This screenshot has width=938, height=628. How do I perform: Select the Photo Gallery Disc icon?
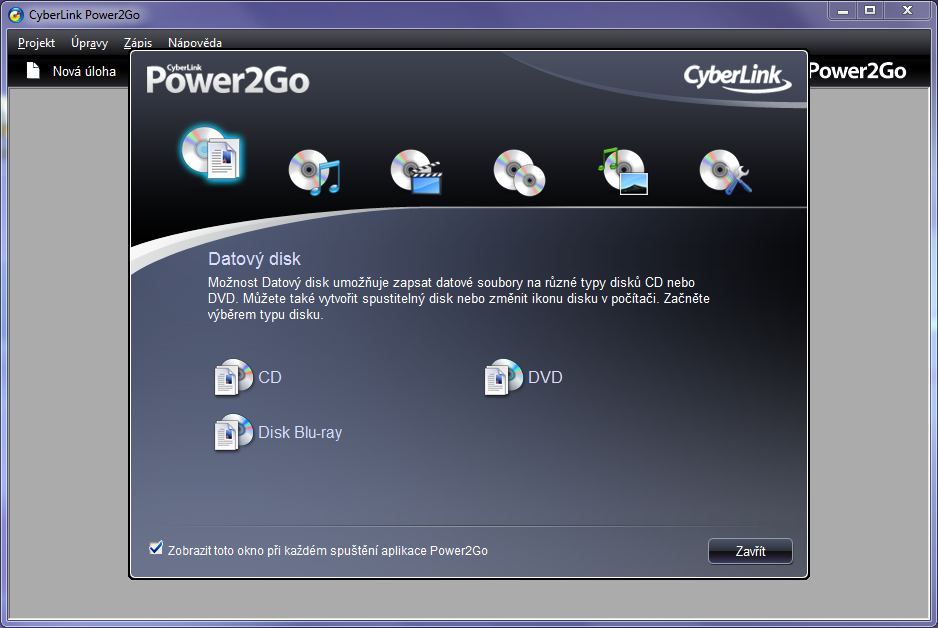point(623,171)
